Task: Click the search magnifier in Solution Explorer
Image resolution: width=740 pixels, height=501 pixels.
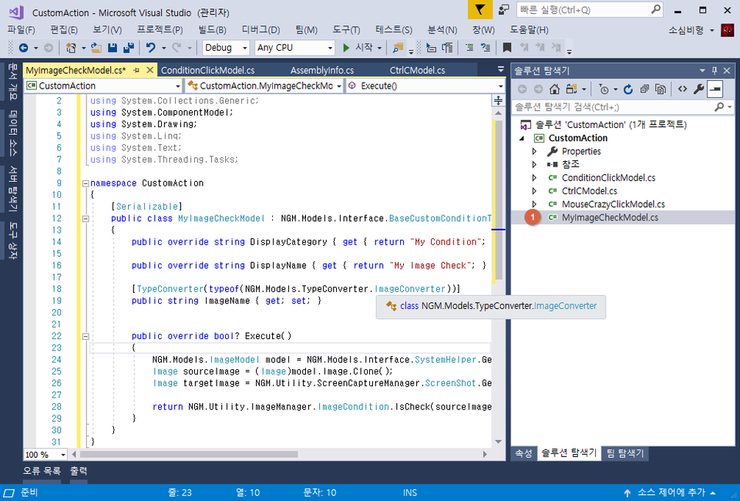Action: (x=719, y=107)
